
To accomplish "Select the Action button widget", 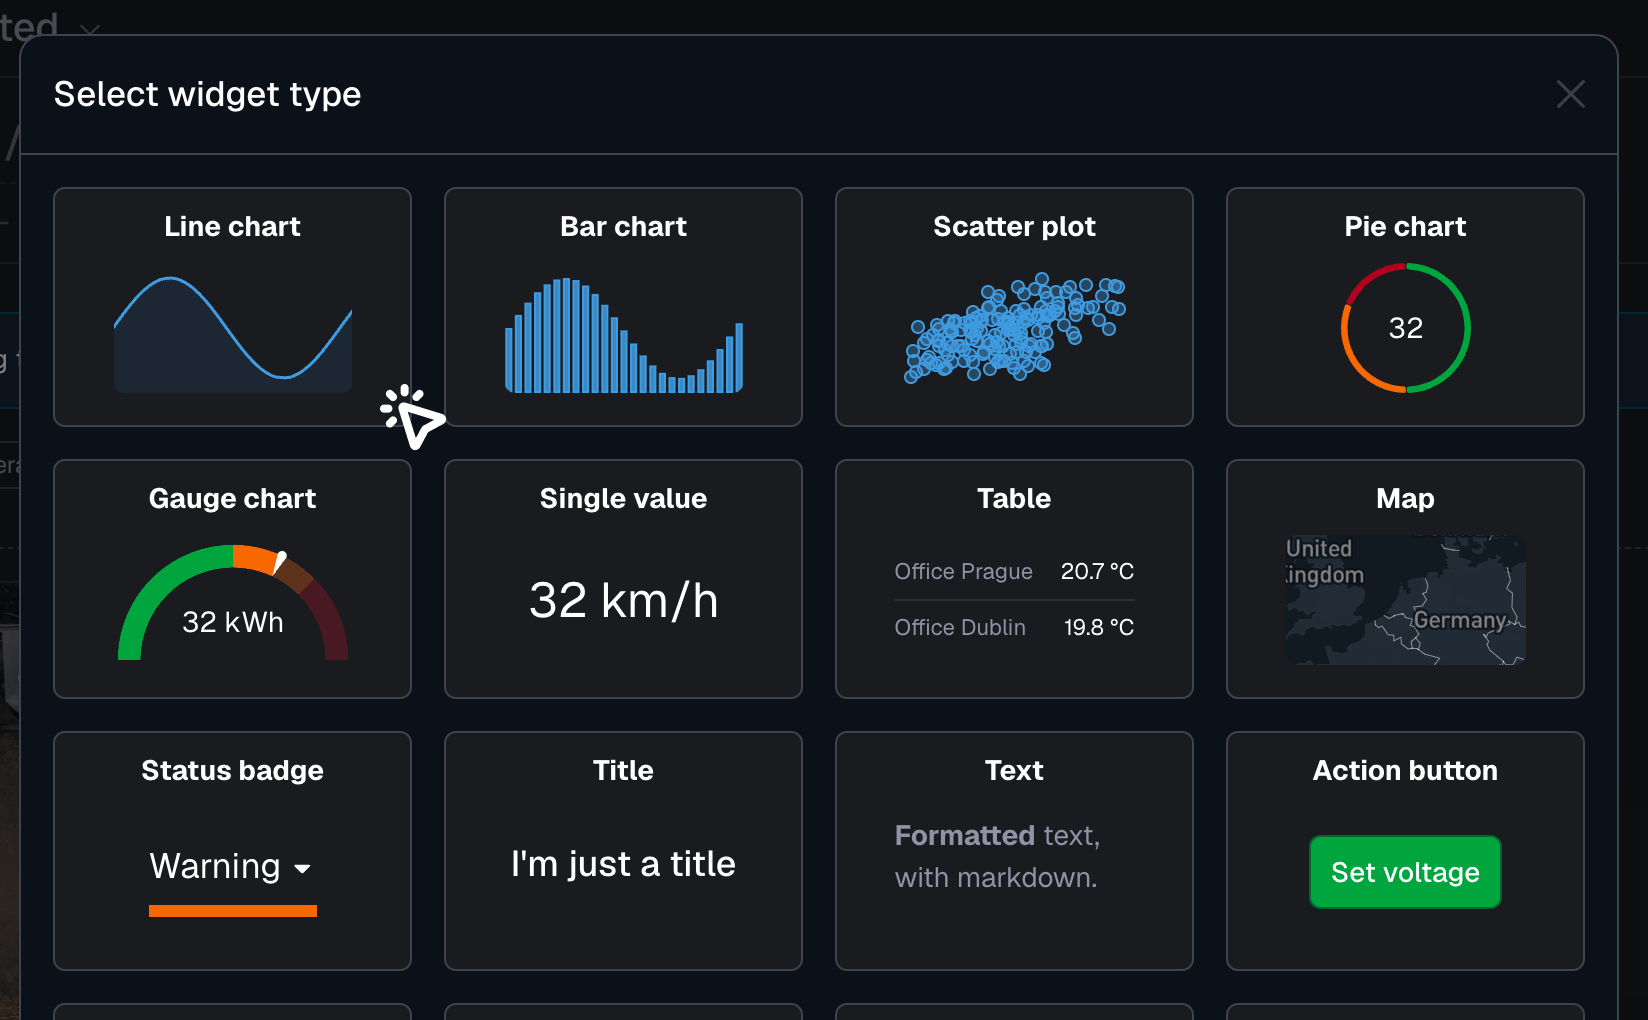I will [x=1405, y=851].
